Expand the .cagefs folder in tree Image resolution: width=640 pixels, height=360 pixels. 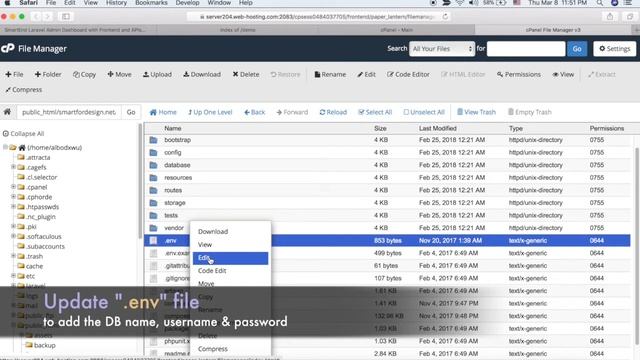[13, 167]
